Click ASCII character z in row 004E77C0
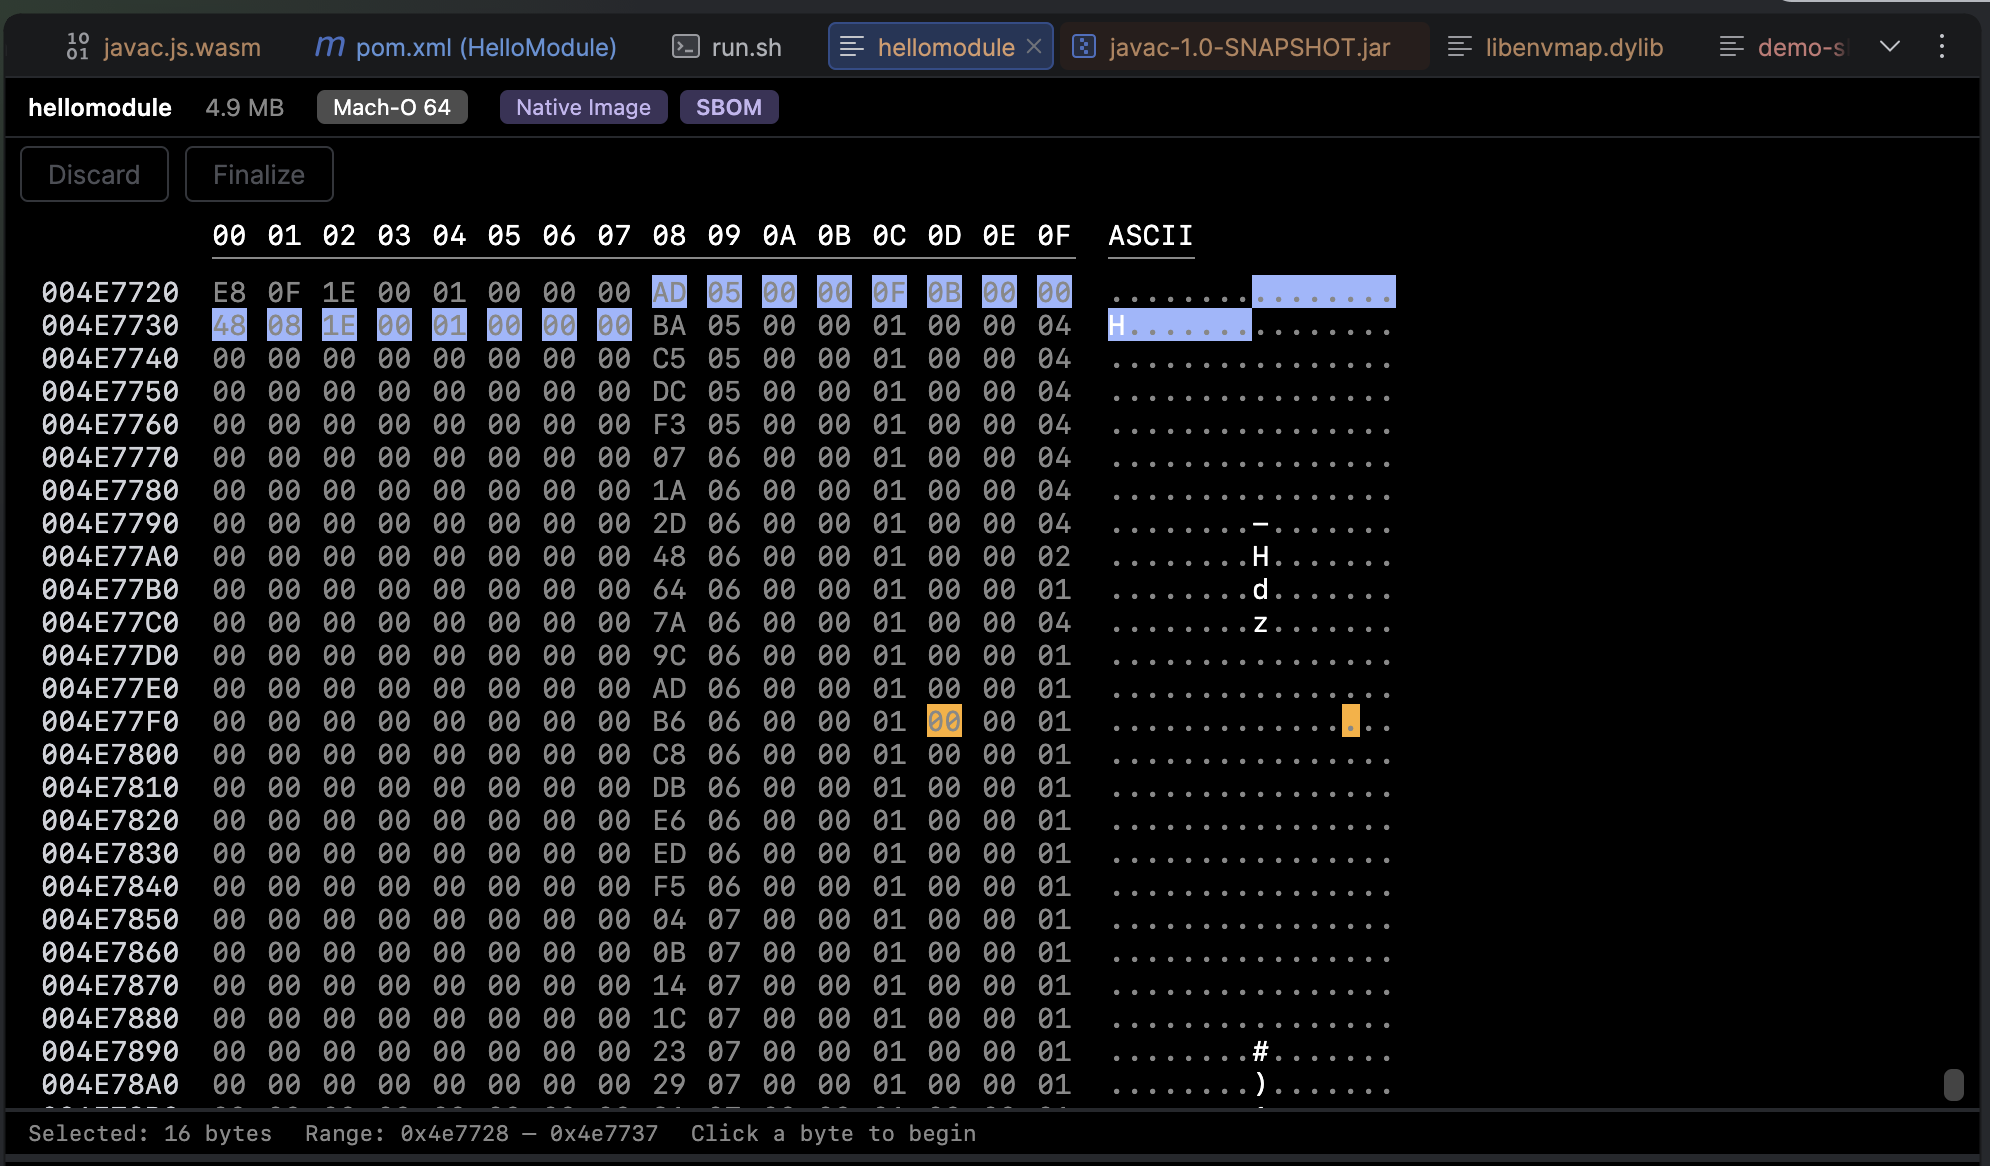1990x1166 pixels. pos(1260,622)
